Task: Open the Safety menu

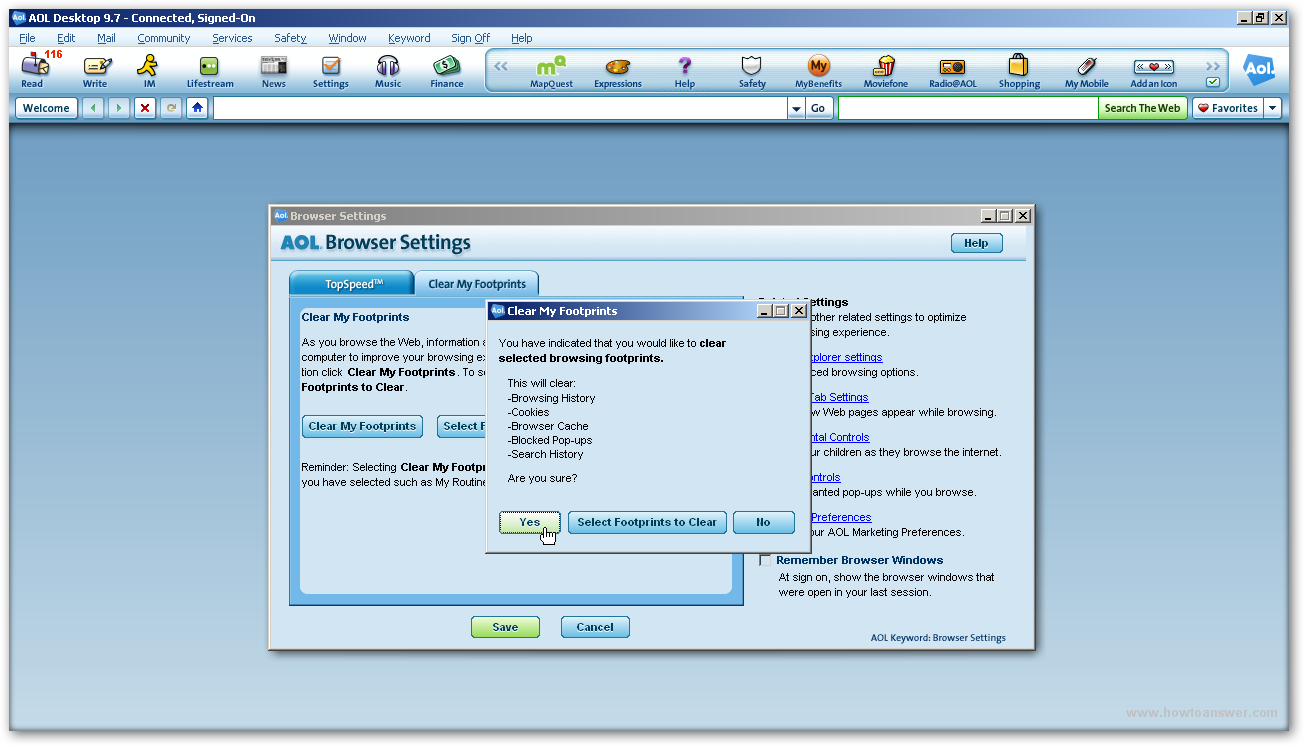Action: pyautogui.click(x=290, y=38)
